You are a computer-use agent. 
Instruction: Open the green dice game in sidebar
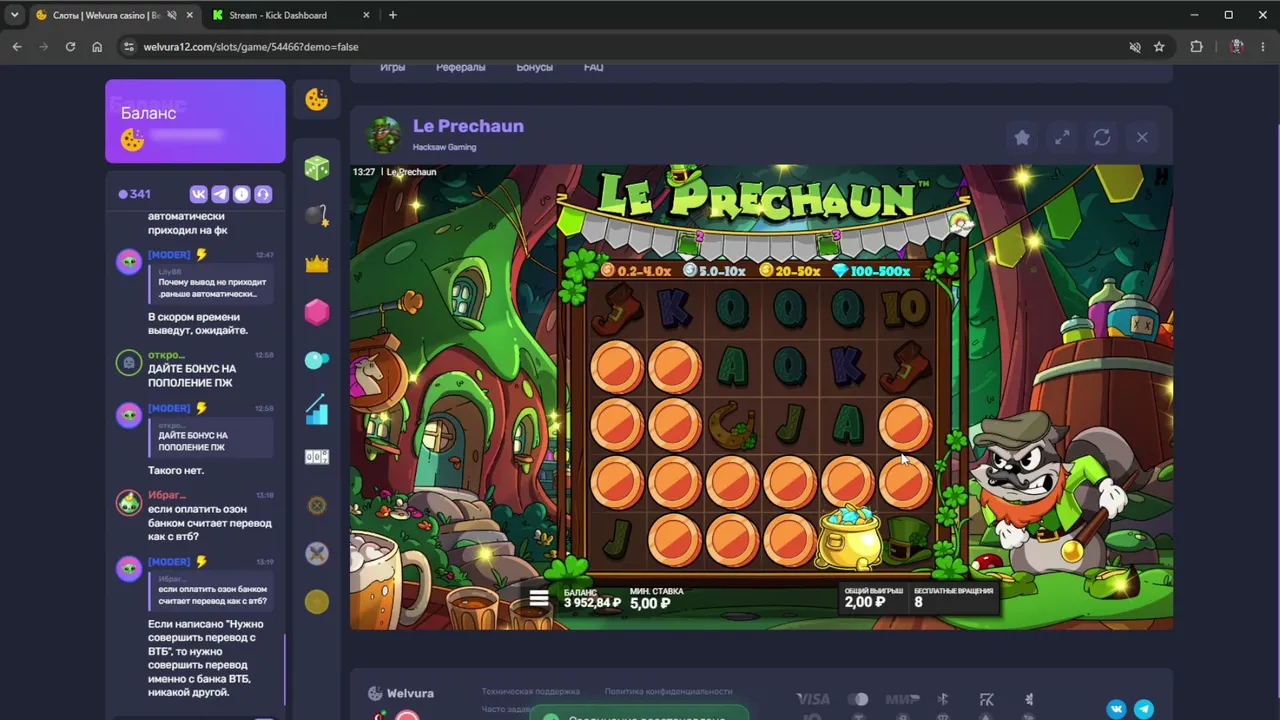(317, 168)
